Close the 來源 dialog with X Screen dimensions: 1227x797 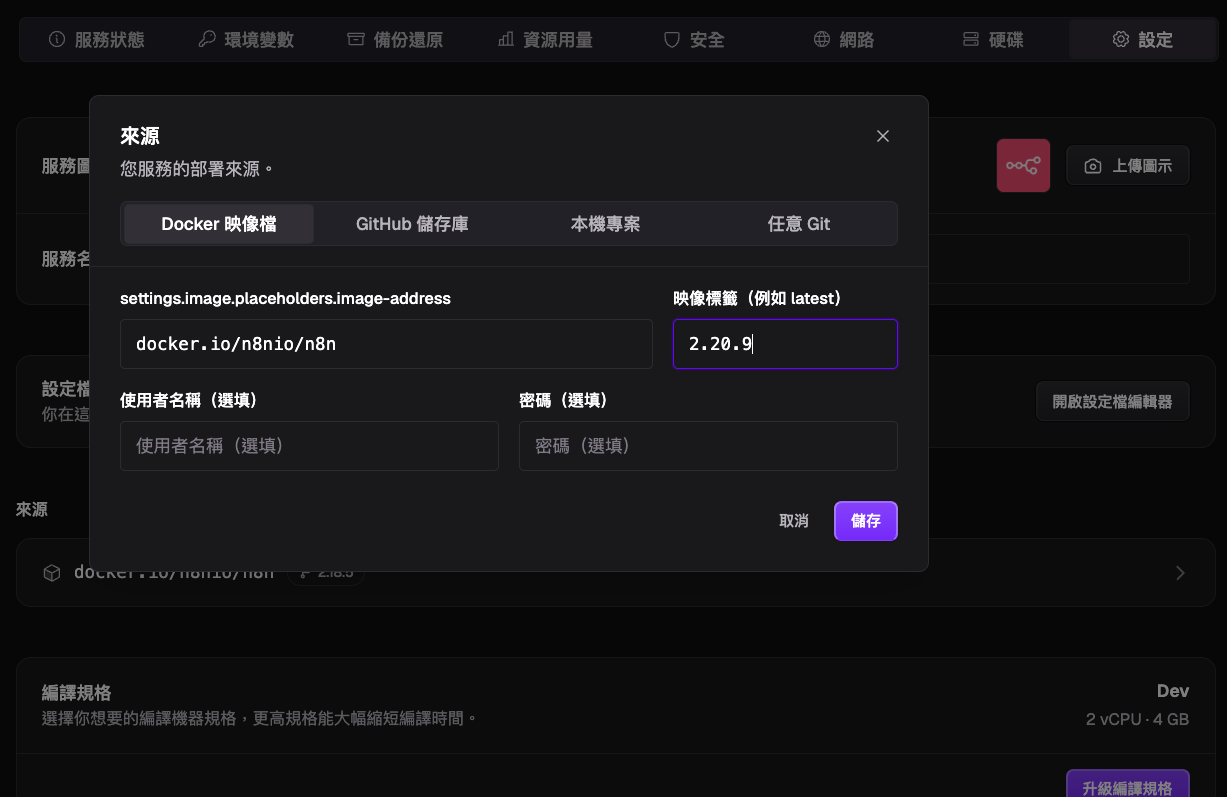pos(883,136)
